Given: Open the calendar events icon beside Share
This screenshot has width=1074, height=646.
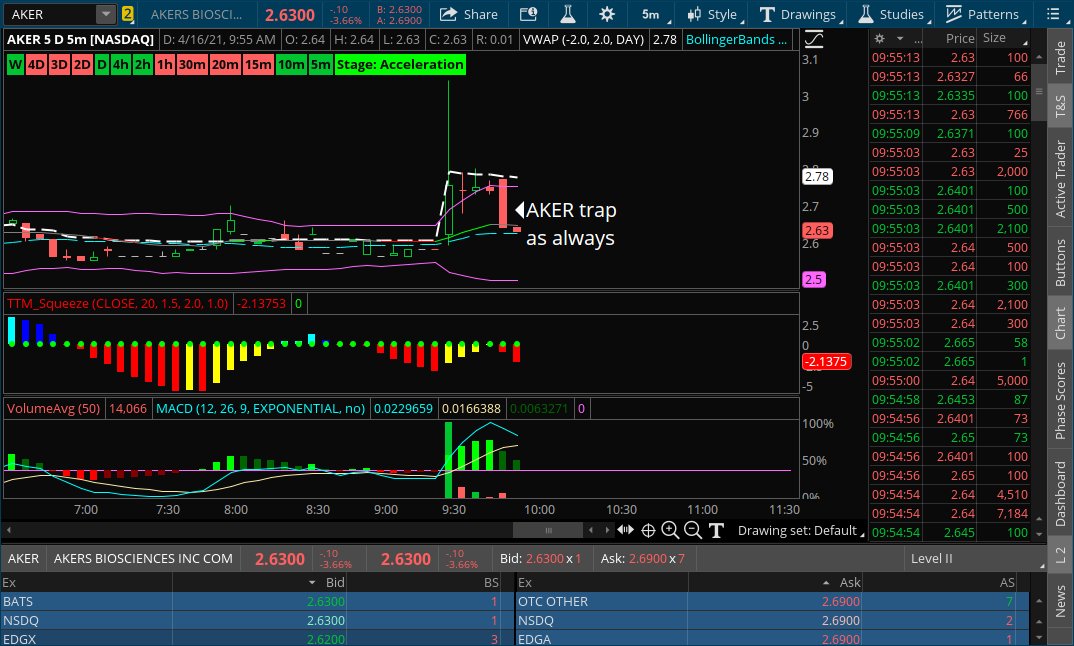Looking at the screenshot, I should tap(528, 15).
